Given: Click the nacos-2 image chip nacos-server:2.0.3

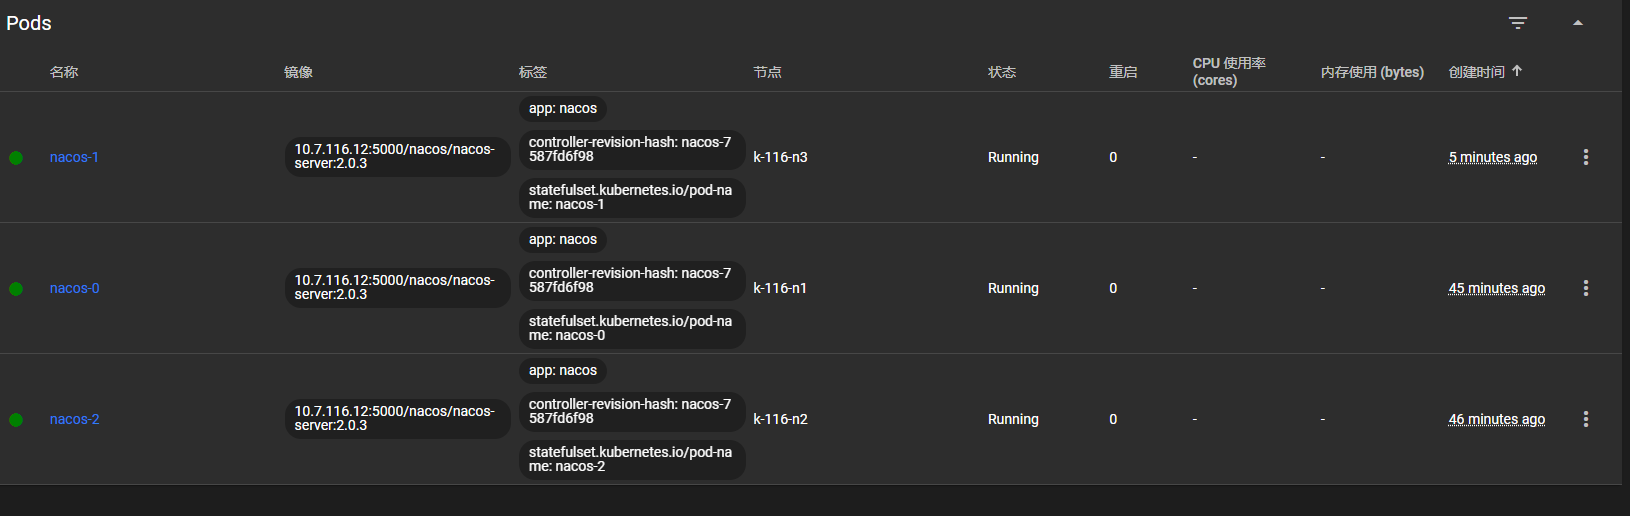Looking at the screenshot, I should click(397, 419).
